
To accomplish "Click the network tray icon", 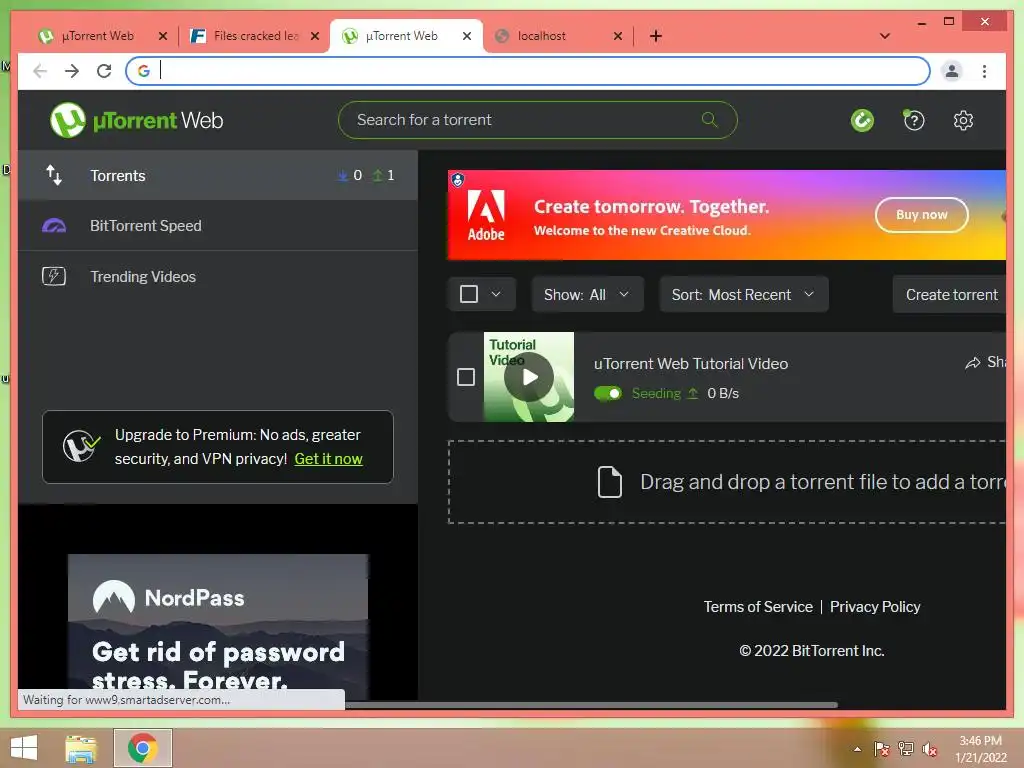I will coord(906,748).
